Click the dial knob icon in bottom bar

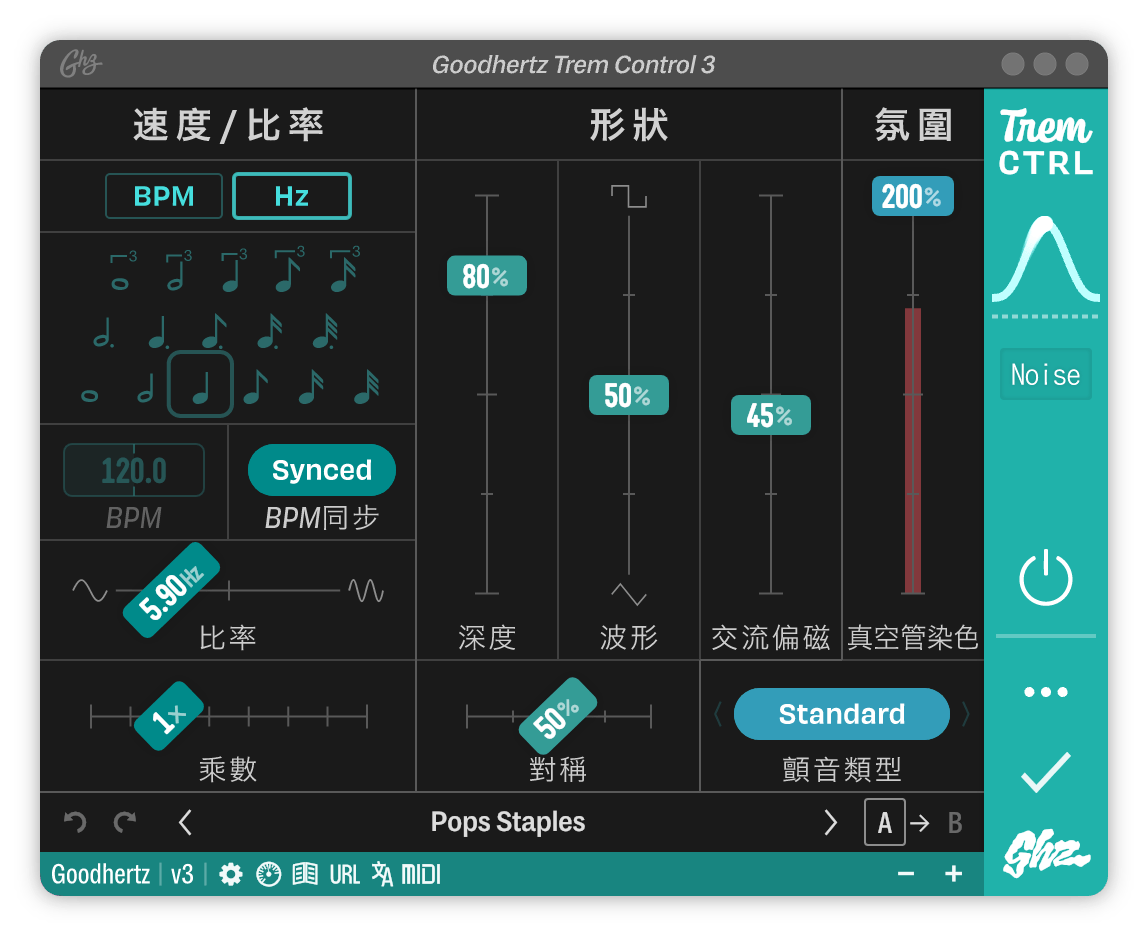pyautogui.click(x=269, y=874)
